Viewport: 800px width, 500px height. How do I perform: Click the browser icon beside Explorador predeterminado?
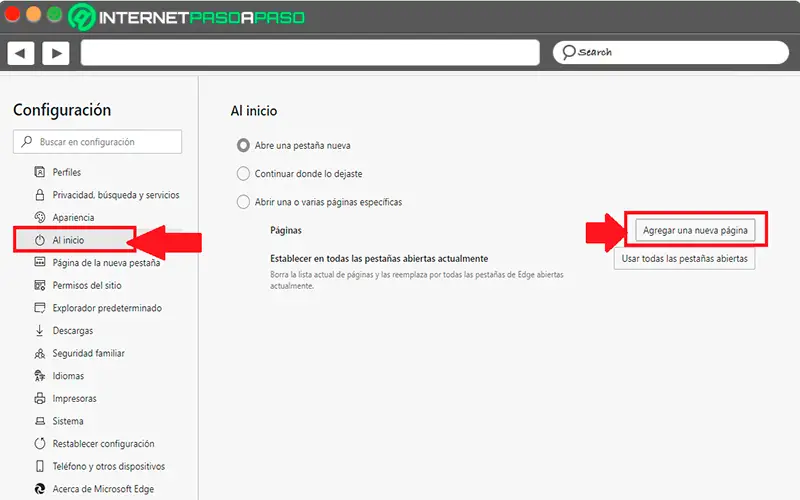tap(39, 308)
